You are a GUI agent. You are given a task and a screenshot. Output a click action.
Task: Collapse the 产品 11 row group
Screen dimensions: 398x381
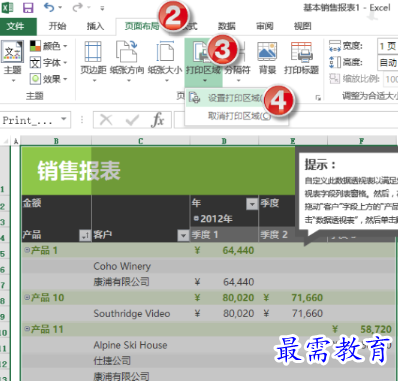coord(27,329)
